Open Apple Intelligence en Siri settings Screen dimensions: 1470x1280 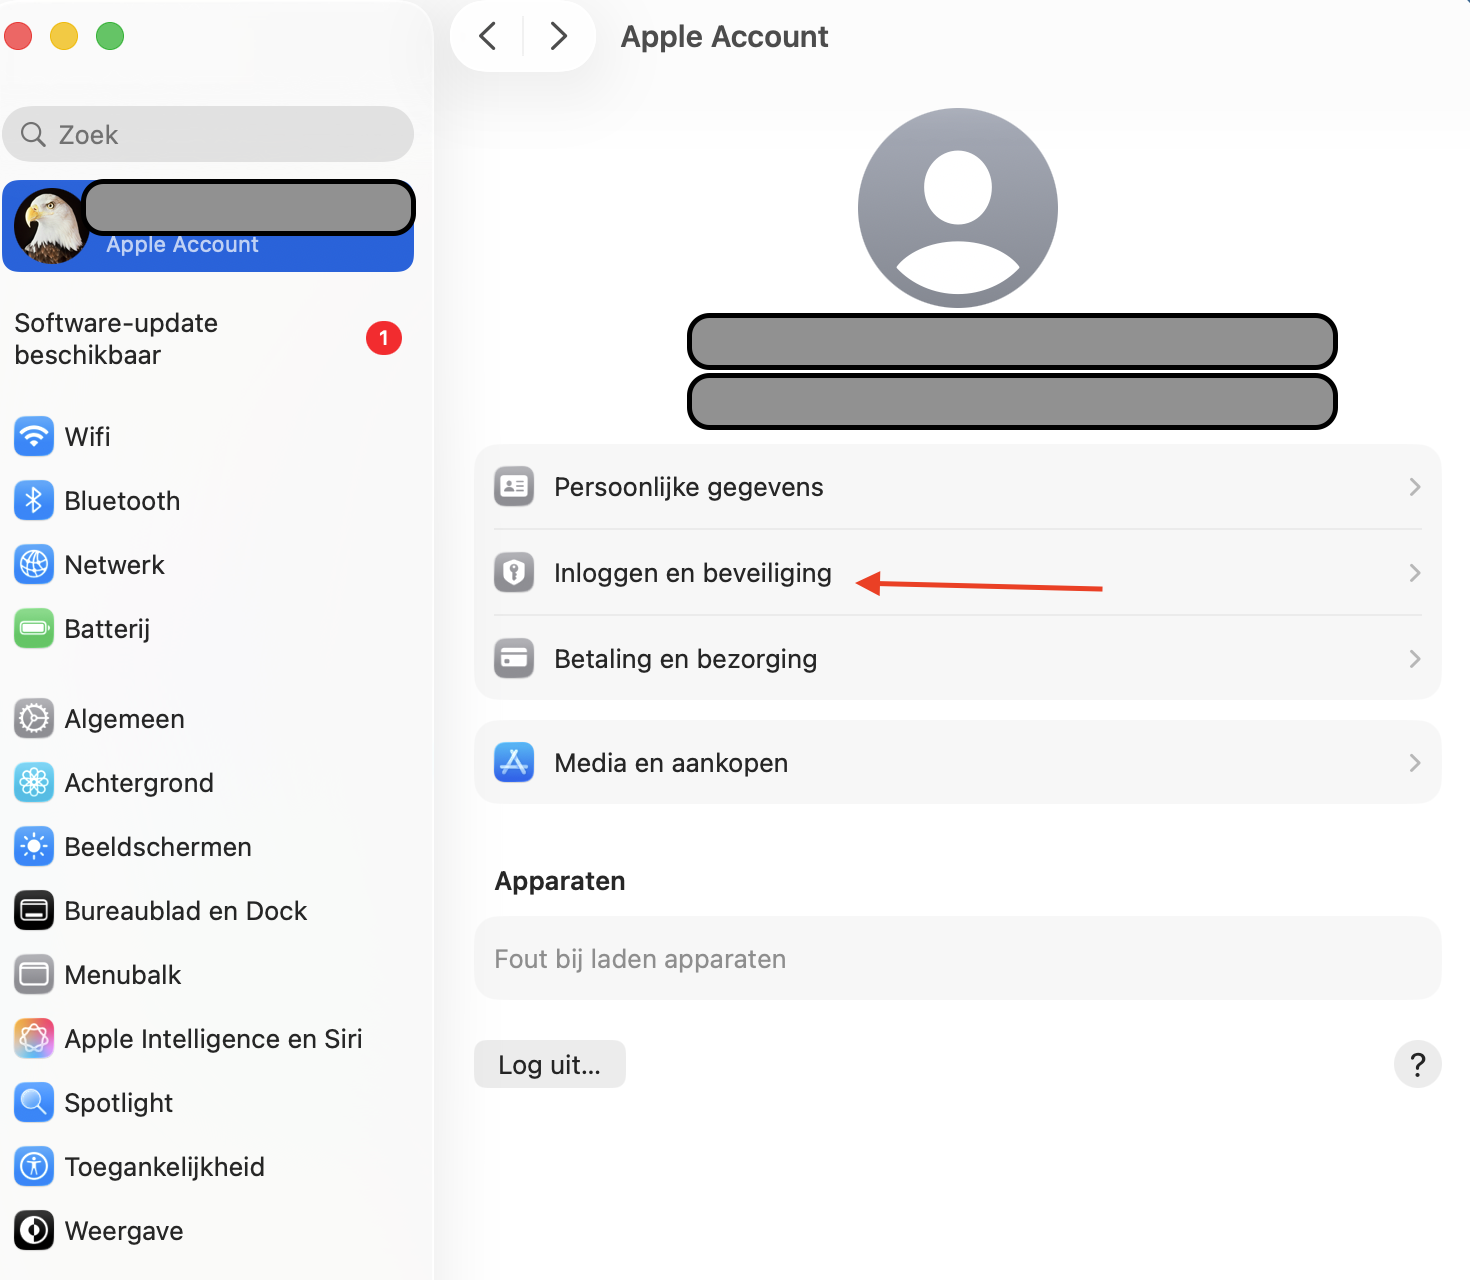213,1038
